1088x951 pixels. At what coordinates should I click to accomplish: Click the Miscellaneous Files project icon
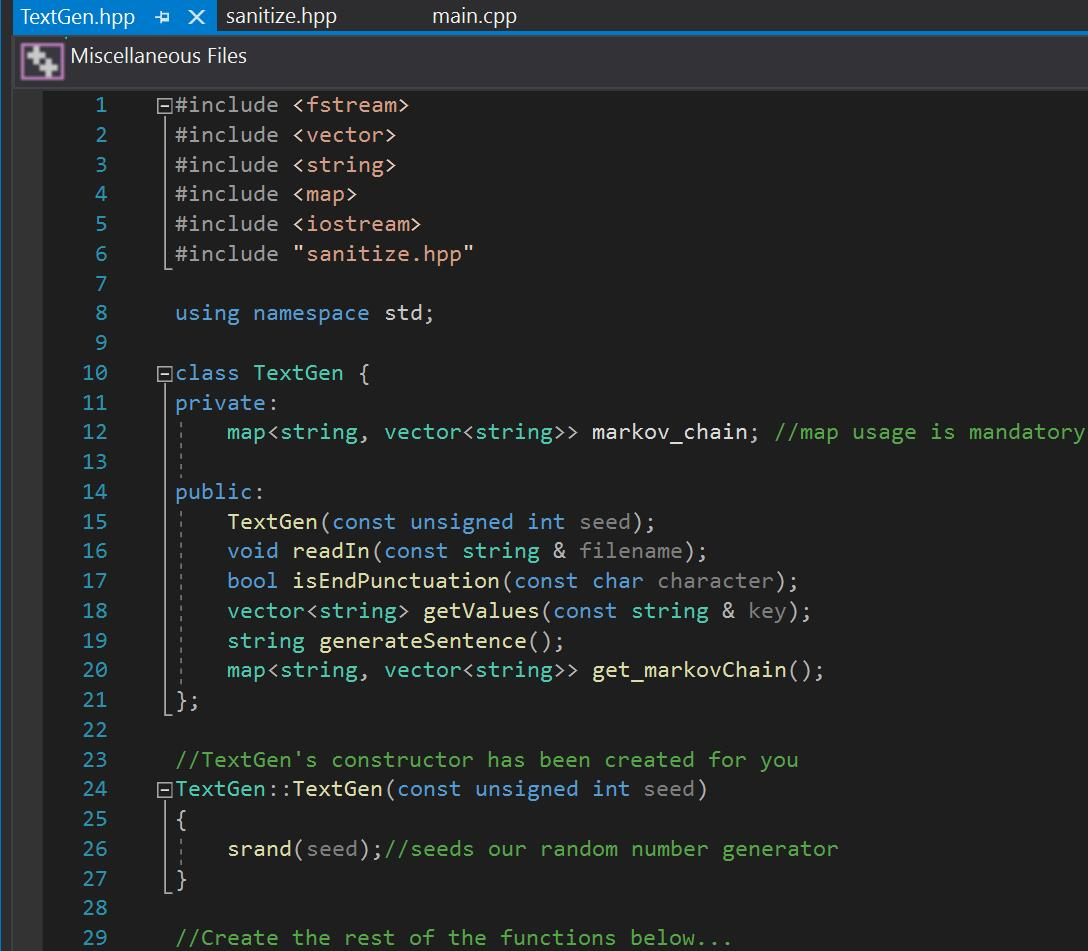click(42, 61)
